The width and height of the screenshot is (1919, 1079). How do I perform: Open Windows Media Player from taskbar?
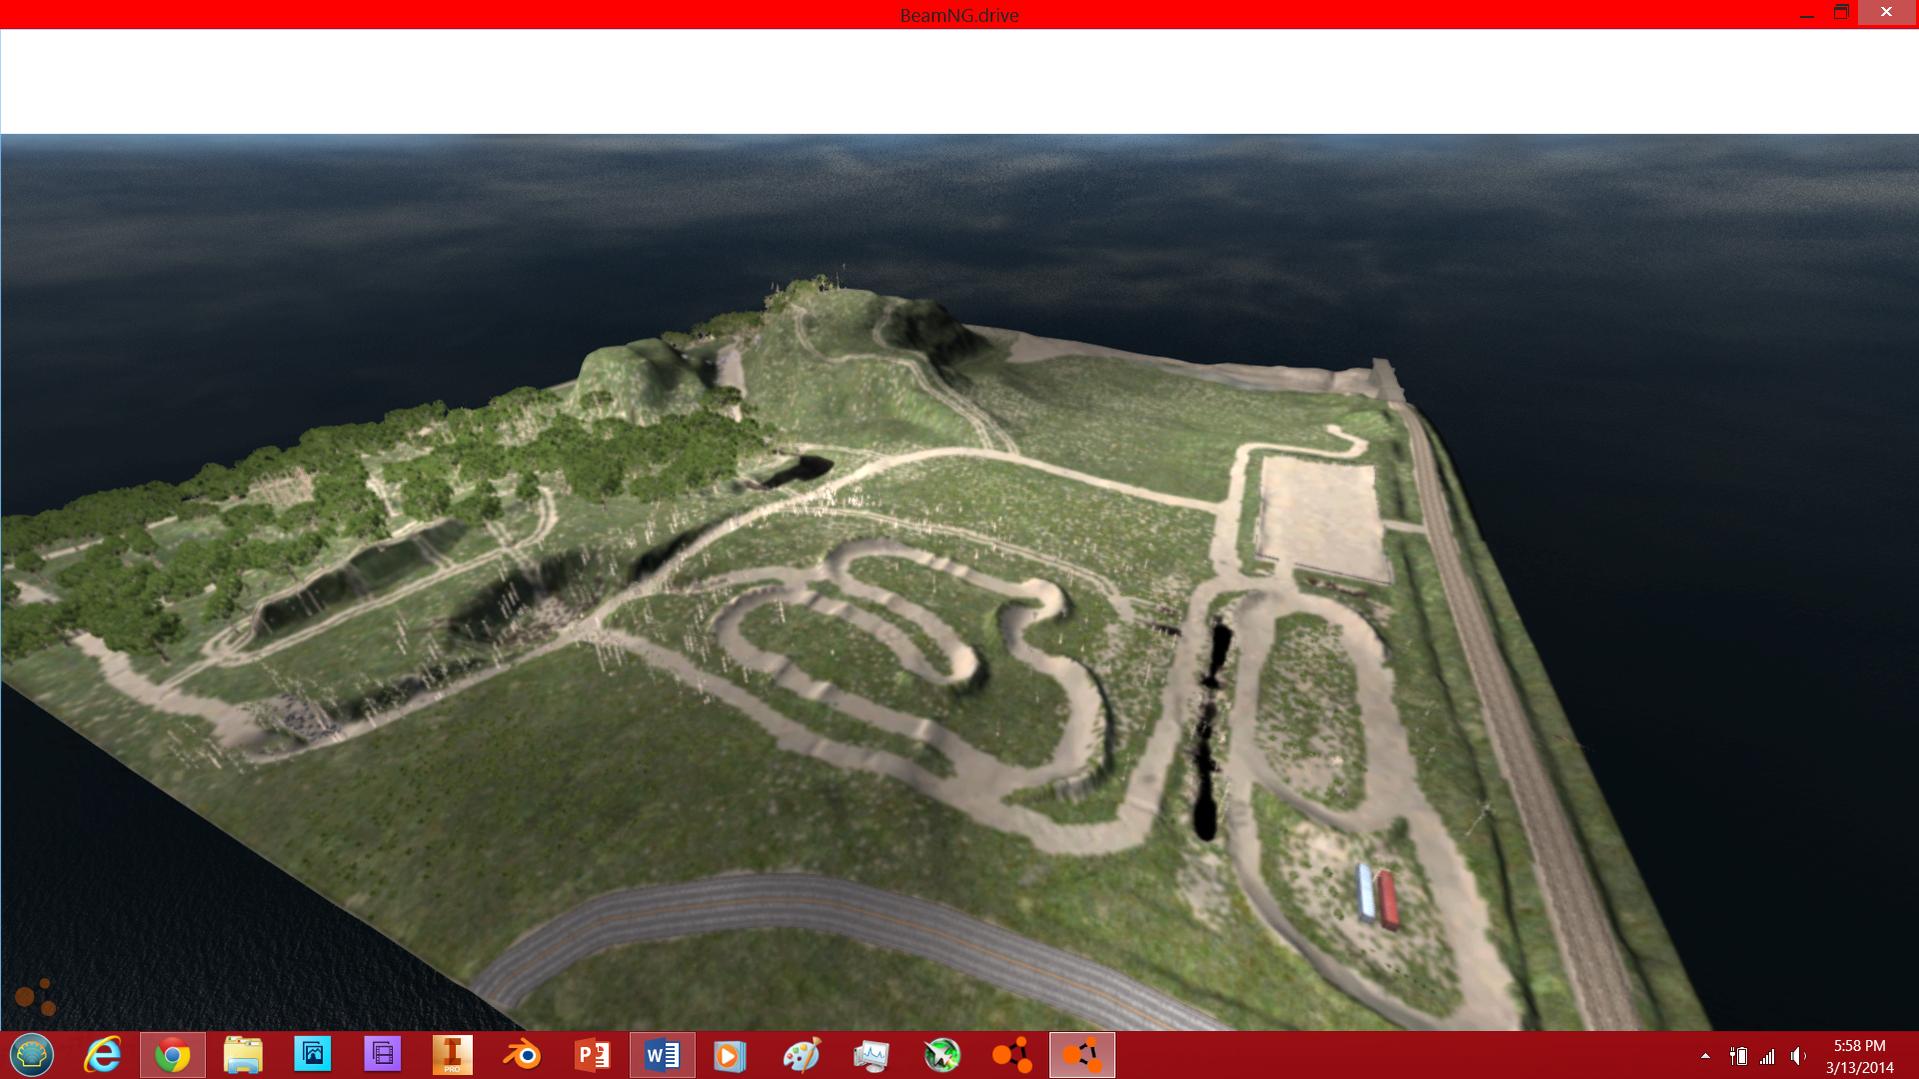pos(730,1055)
